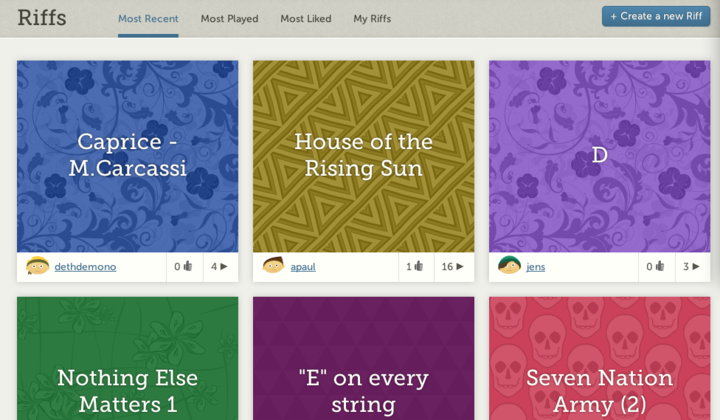Select the Most Recent tab
The width and height of the screenshot is (720, 420).
coord(148,19)
